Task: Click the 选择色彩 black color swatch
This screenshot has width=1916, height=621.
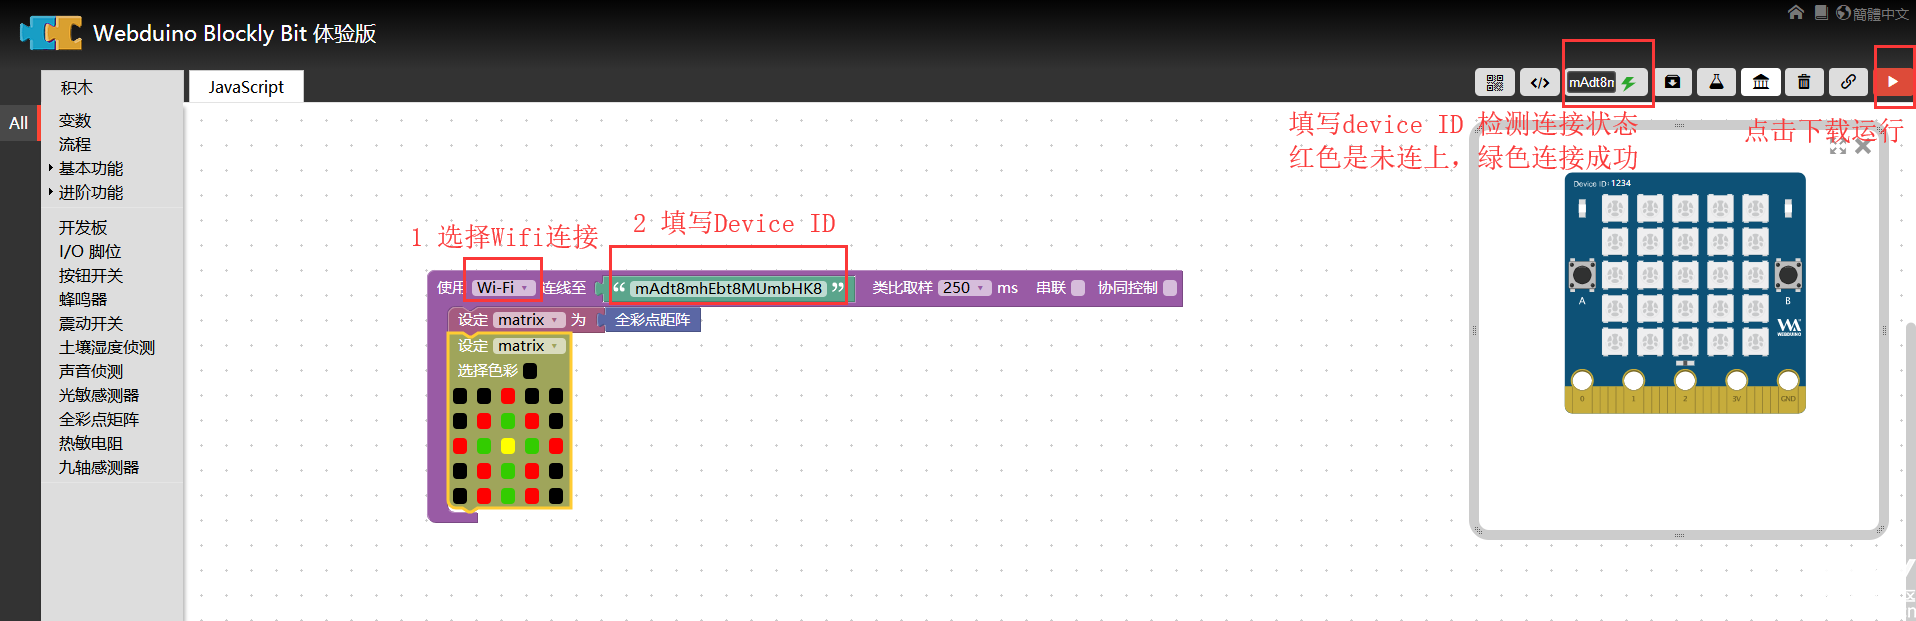Action: point(530,371)
